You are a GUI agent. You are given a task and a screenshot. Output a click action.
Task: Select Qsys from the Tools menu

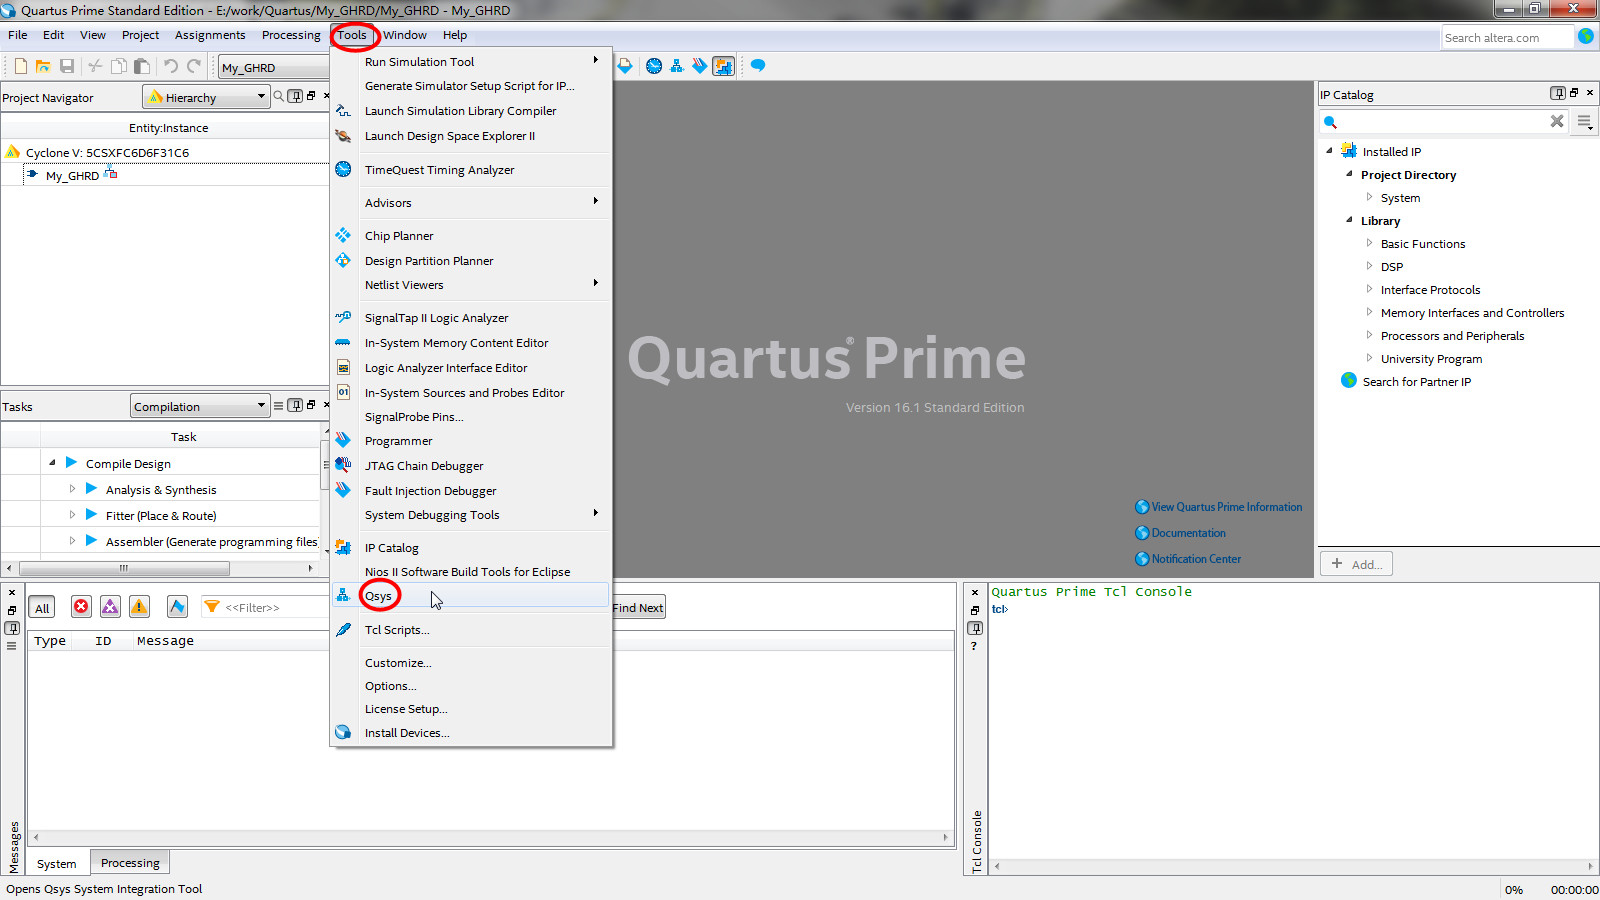(x=471, y=595)
